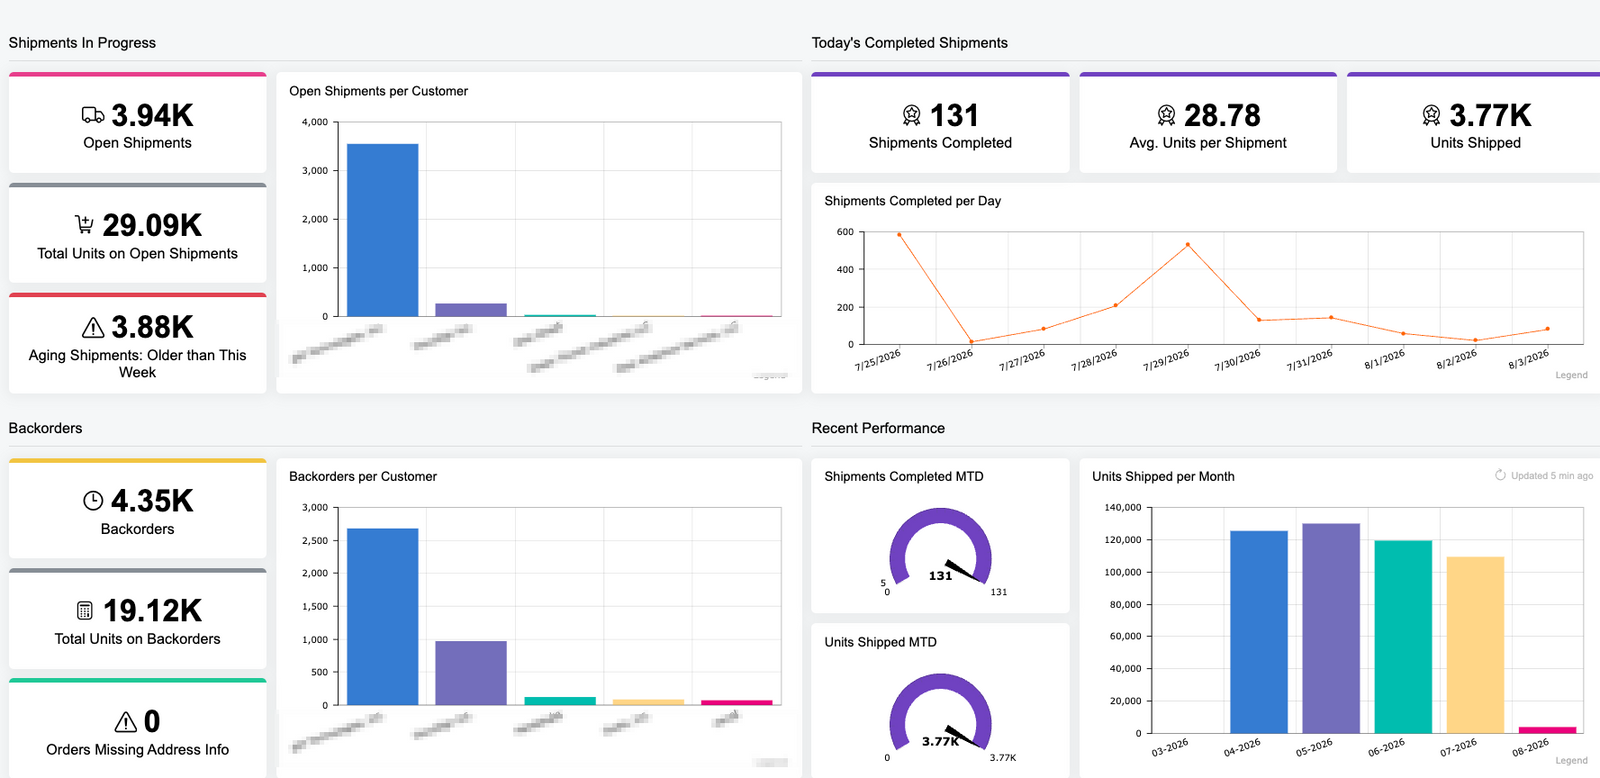
Task: Click 'Total Units on Backorders' label
Action: 138,639
